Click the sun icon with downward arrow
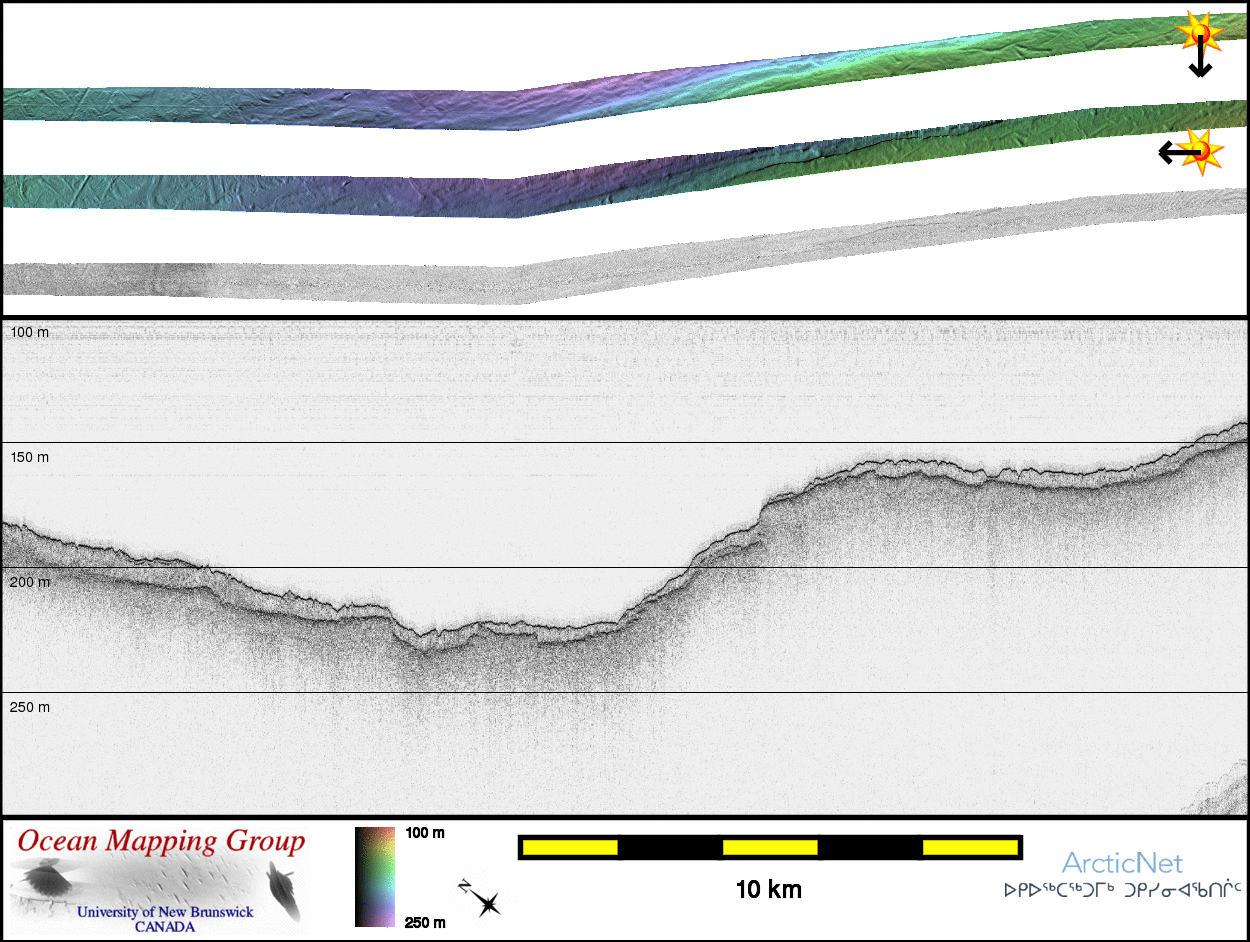Screen dimensions: 1250x942 pyautogui.click(x=1198, y=34)
